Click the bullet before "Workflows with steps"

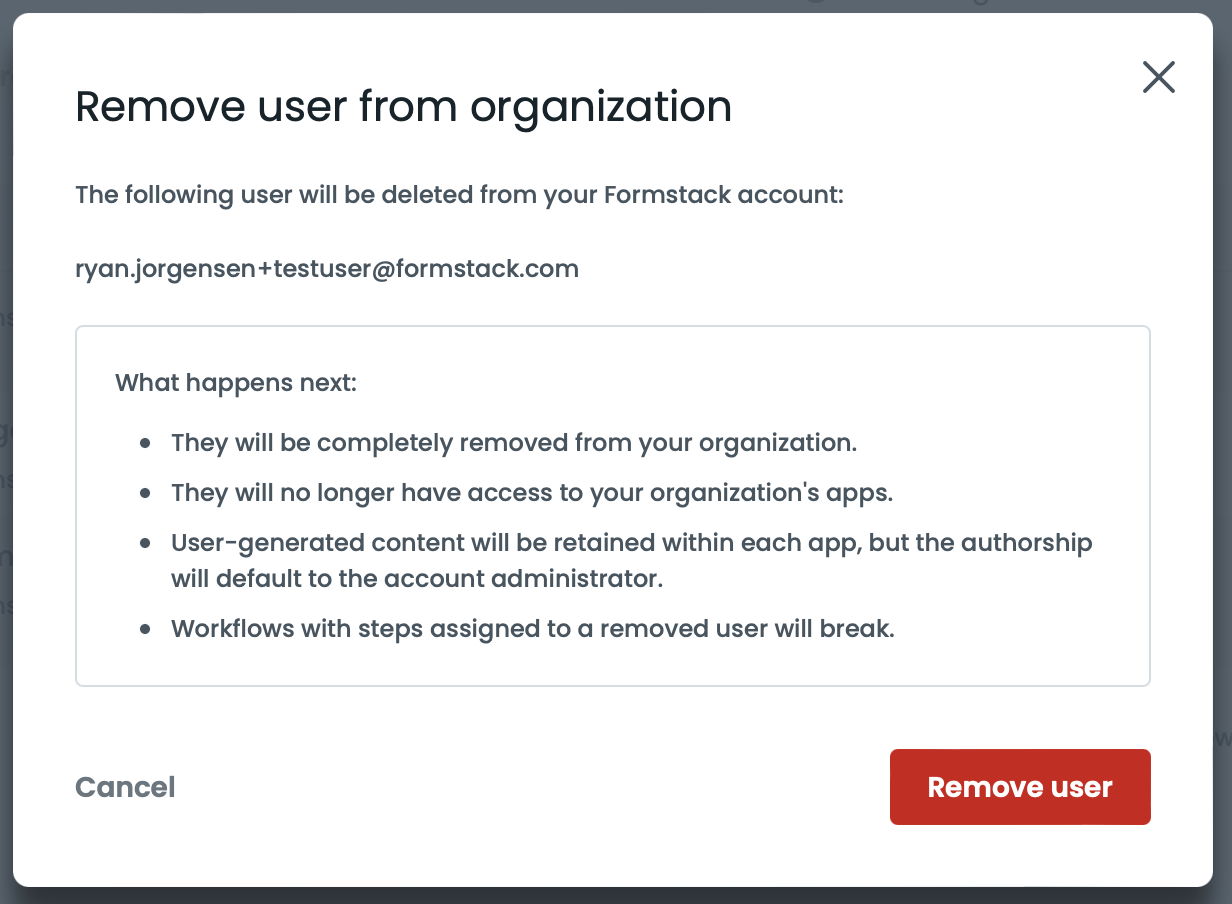146,629
